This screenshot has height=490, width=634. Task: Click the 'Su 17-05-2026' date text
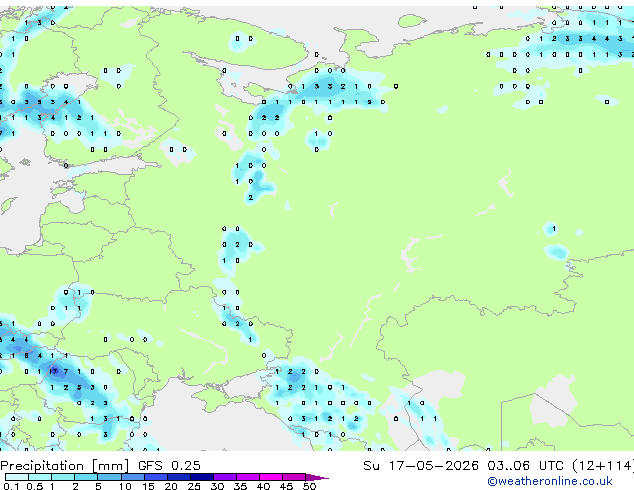point(421,466)
